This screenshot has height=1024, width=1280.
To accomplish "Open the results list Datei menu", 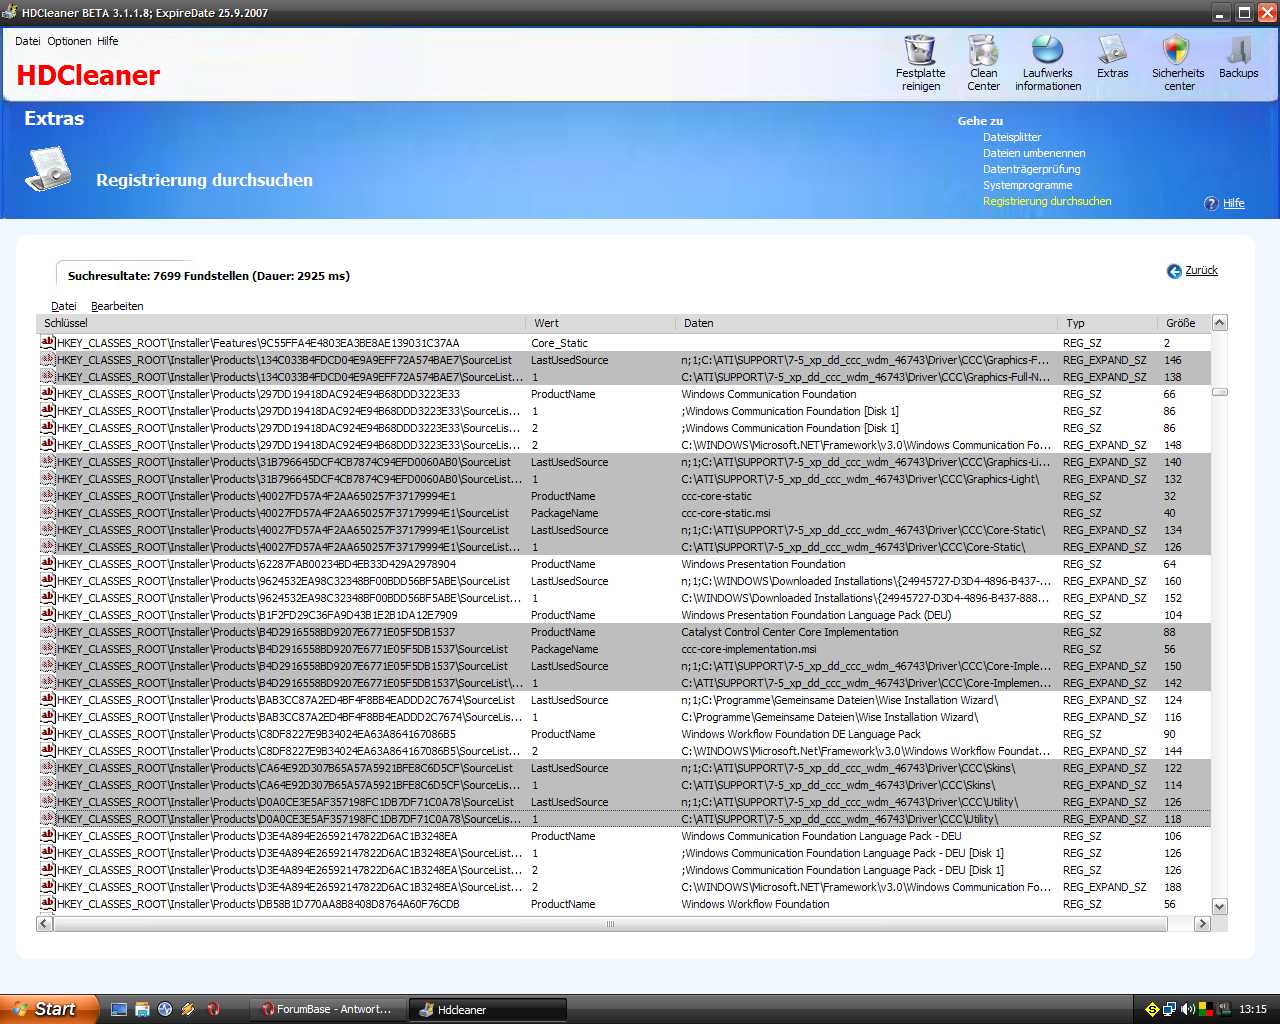I will click(64, 306).
